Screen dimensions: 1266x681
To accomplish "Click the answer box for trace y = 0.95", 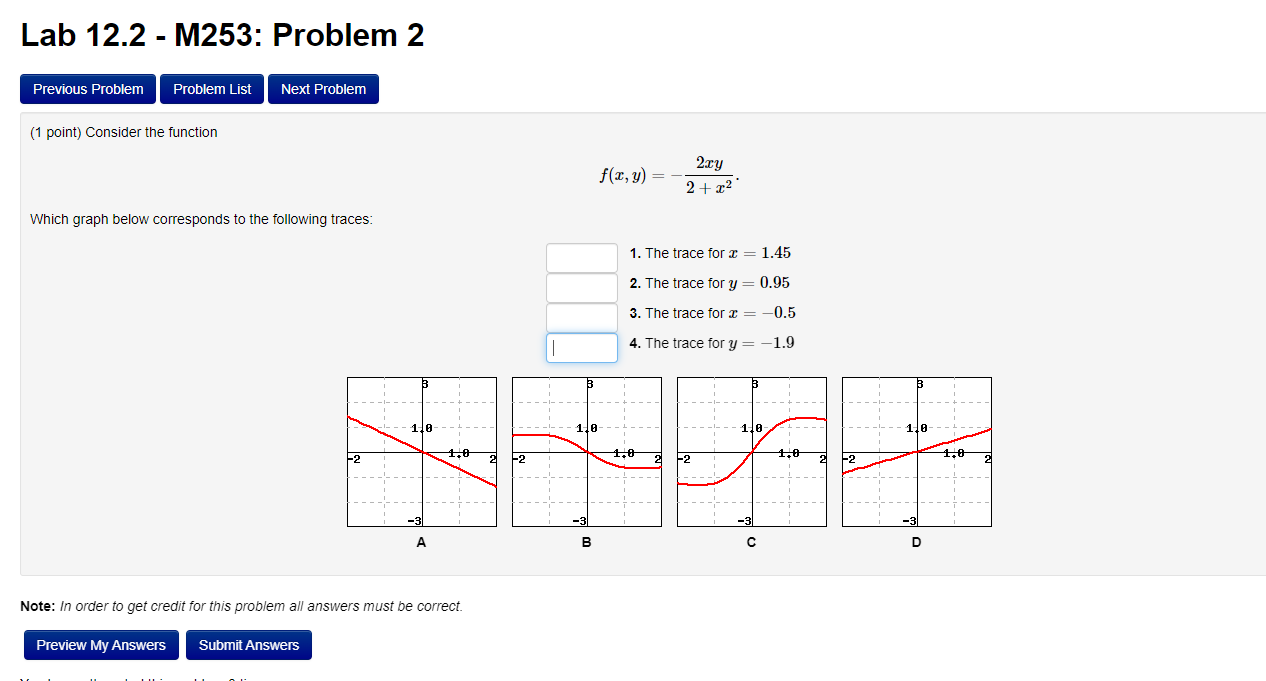I will point(581,287).
